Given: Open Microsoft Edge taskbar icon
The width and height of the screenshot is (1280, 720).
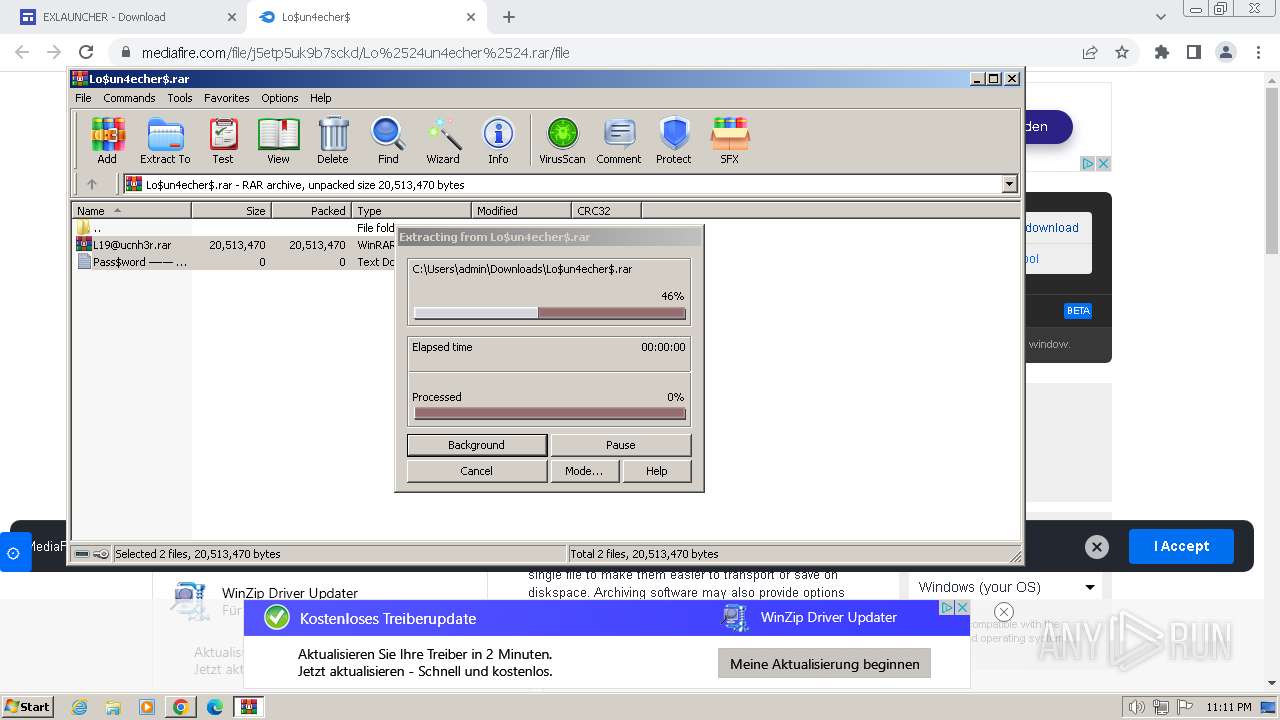Looking at the screenshot, I should pos(214,707).
